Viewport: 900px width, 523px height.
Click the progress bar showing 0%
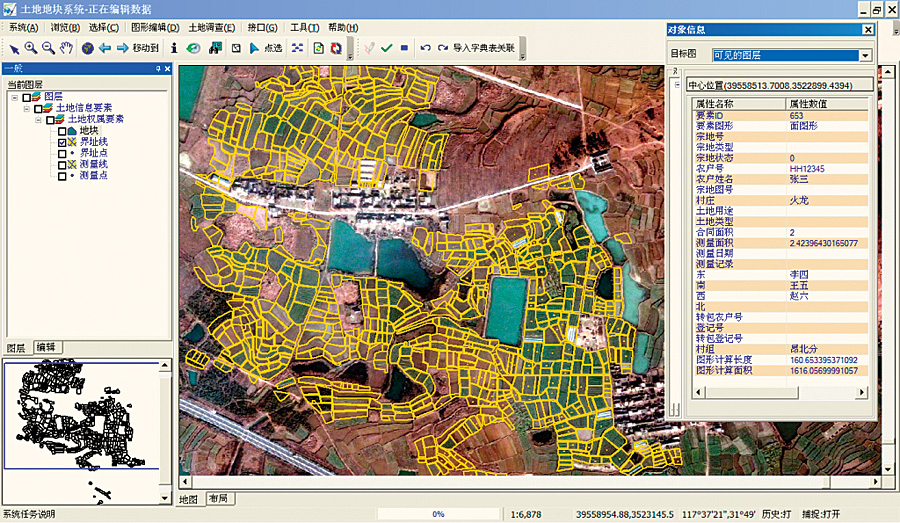[x=438, y=514]
